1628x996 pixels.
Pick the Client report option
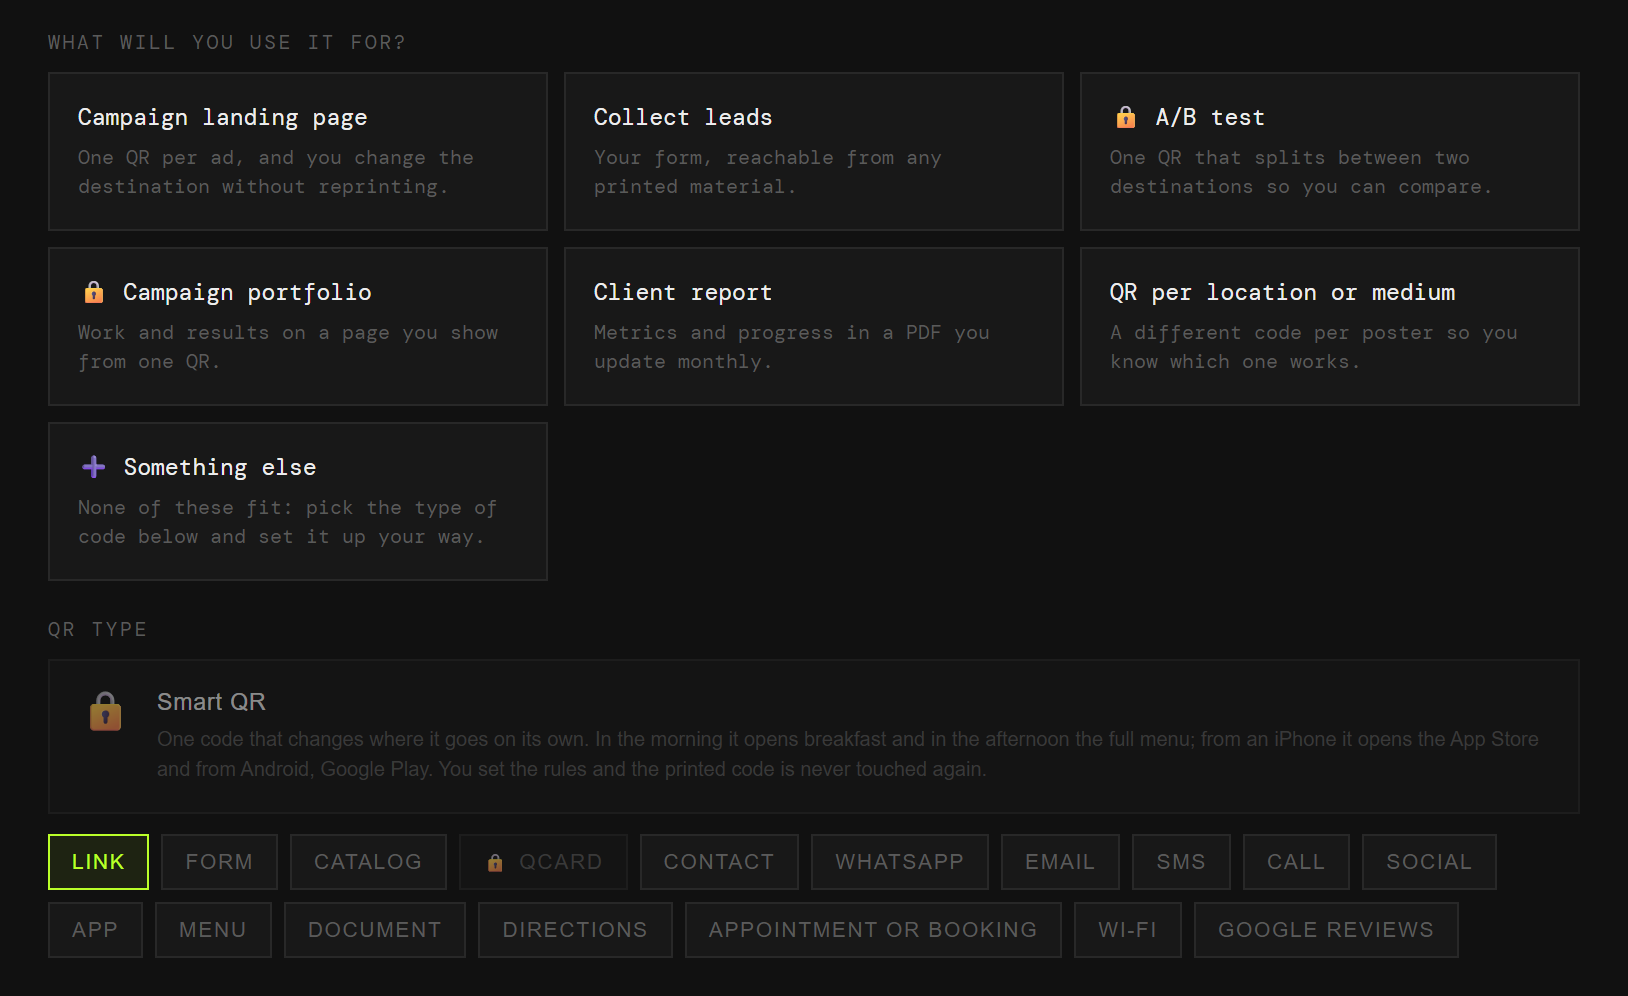(814, 326)
